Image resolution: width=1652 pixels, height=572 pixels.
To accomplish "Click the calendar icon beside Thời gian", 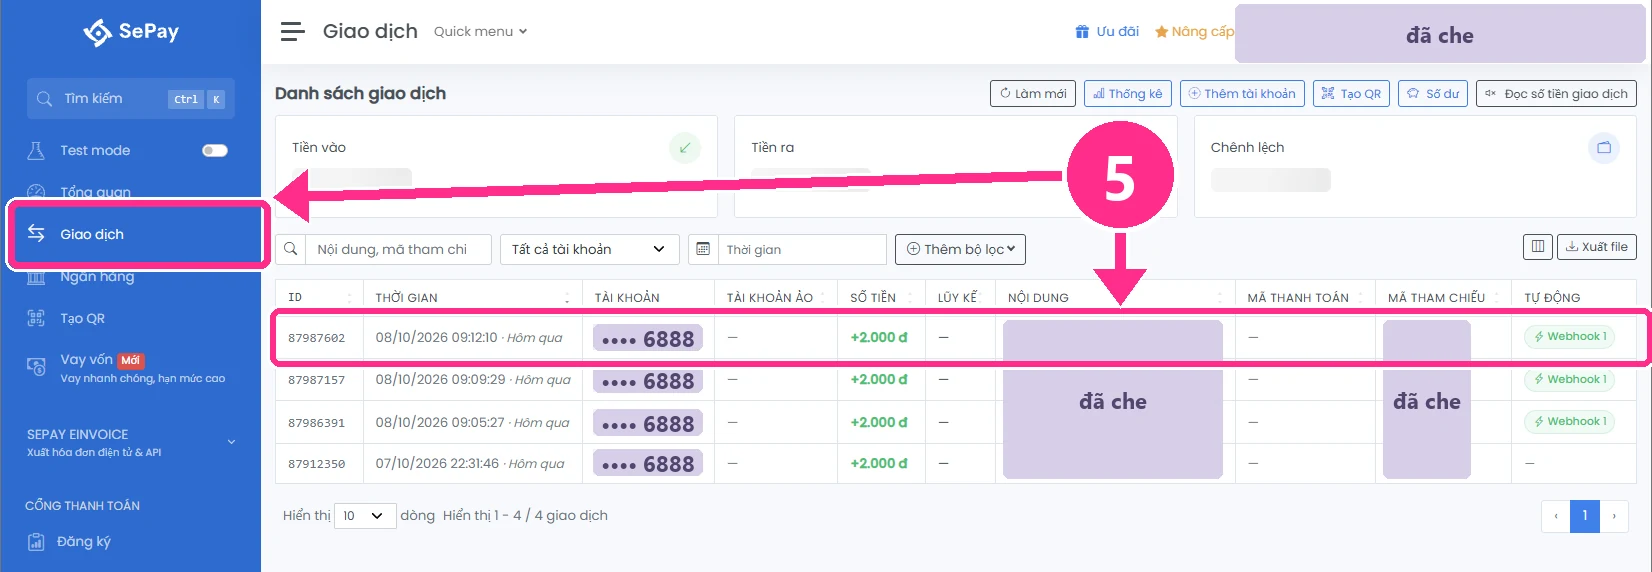I will [x=703, y=249].
